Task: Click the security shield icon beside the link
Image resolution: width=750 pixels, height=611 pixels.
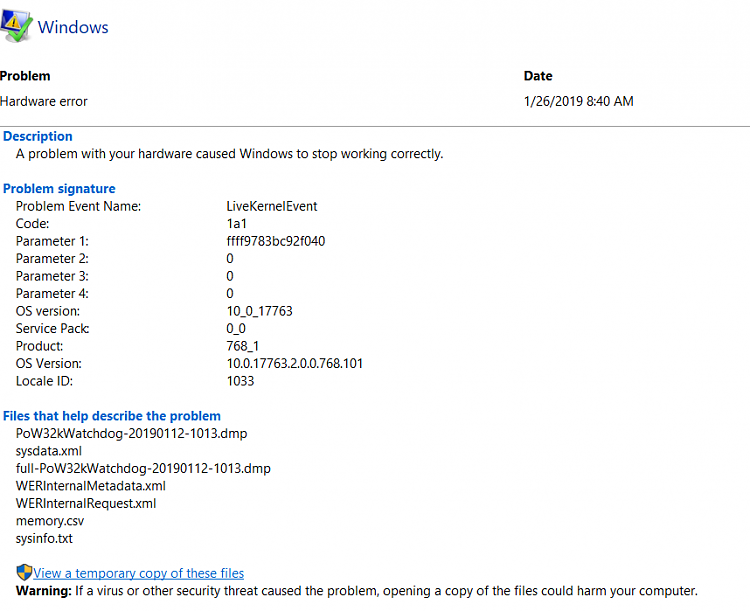Action: coord(24,572)
